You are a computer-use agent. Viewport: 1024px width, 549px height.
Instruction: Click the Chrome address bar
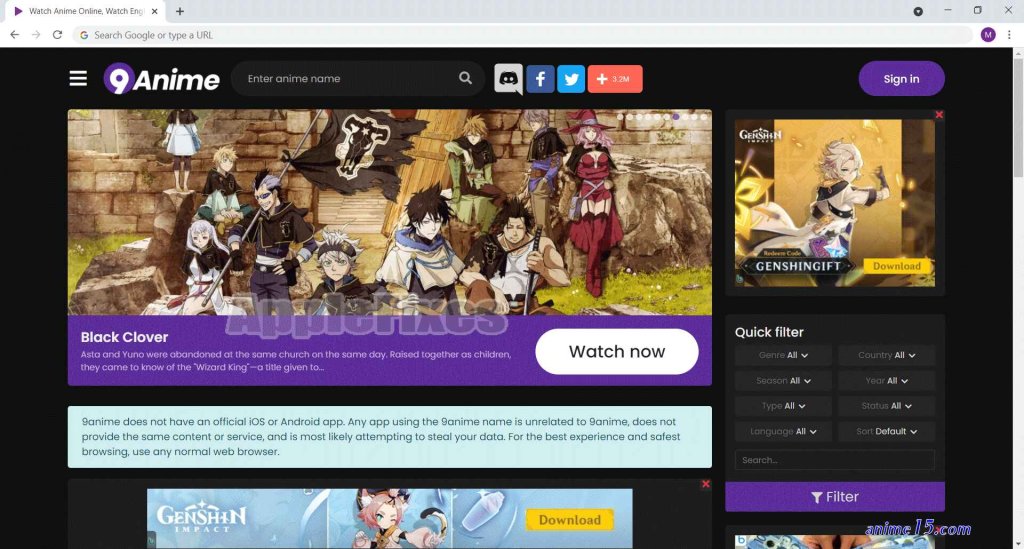(522, 35)
